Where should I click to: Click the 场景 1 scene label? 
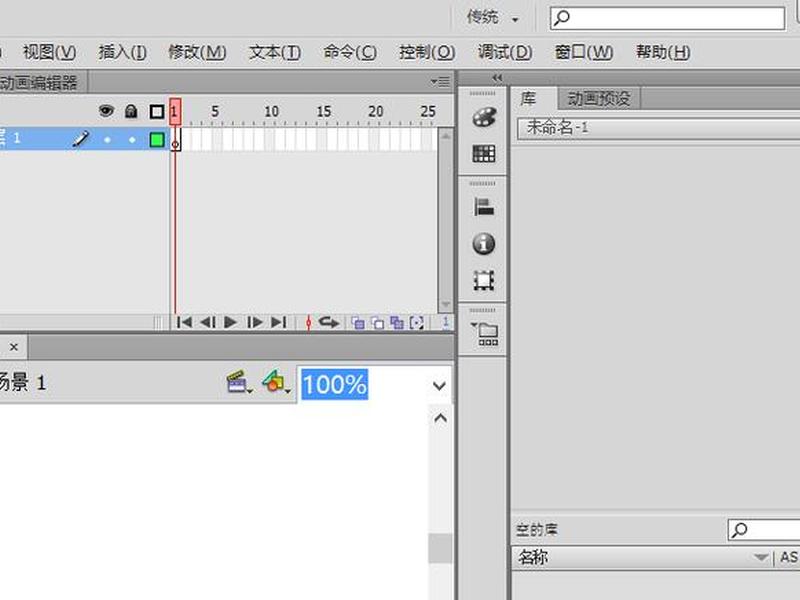point(23,382)
